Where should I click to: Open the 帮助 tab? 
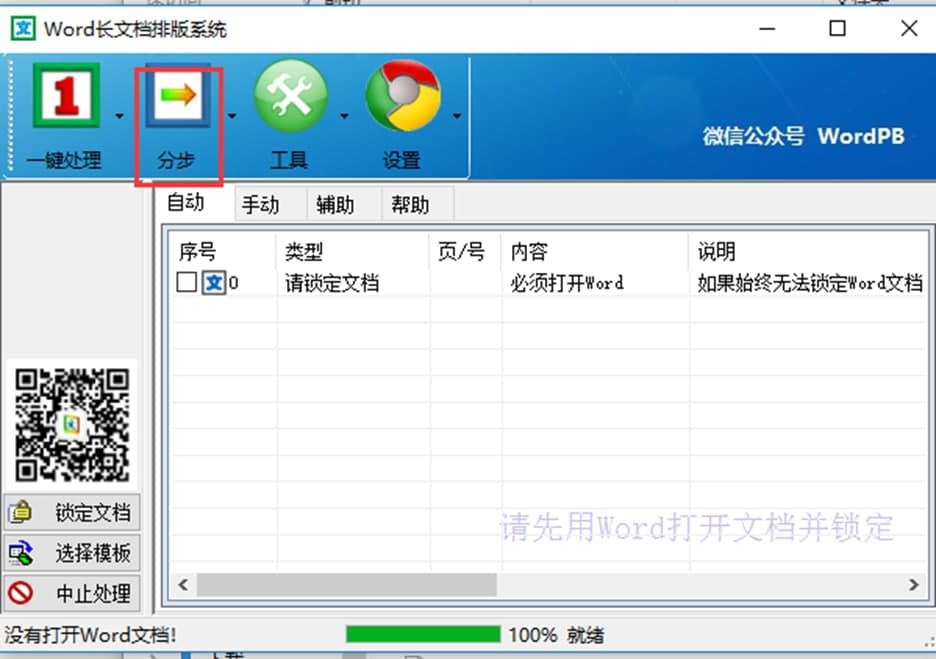coord(410,205)
